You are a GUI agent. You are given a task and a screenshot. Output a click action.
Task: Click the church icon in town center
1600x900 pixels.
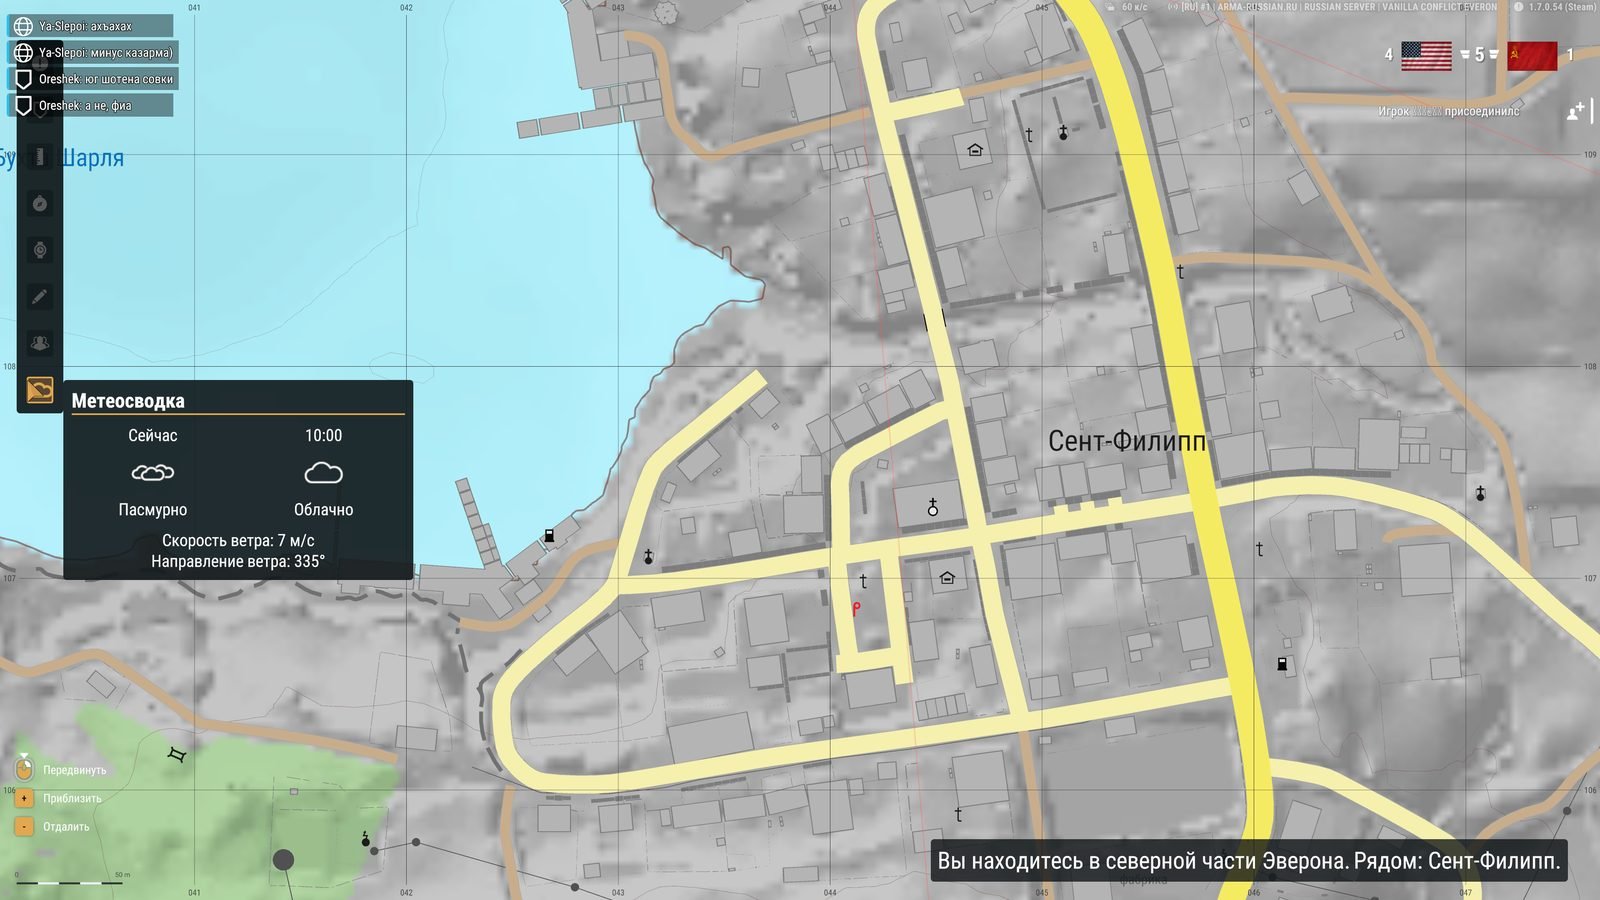pos(933,508)
